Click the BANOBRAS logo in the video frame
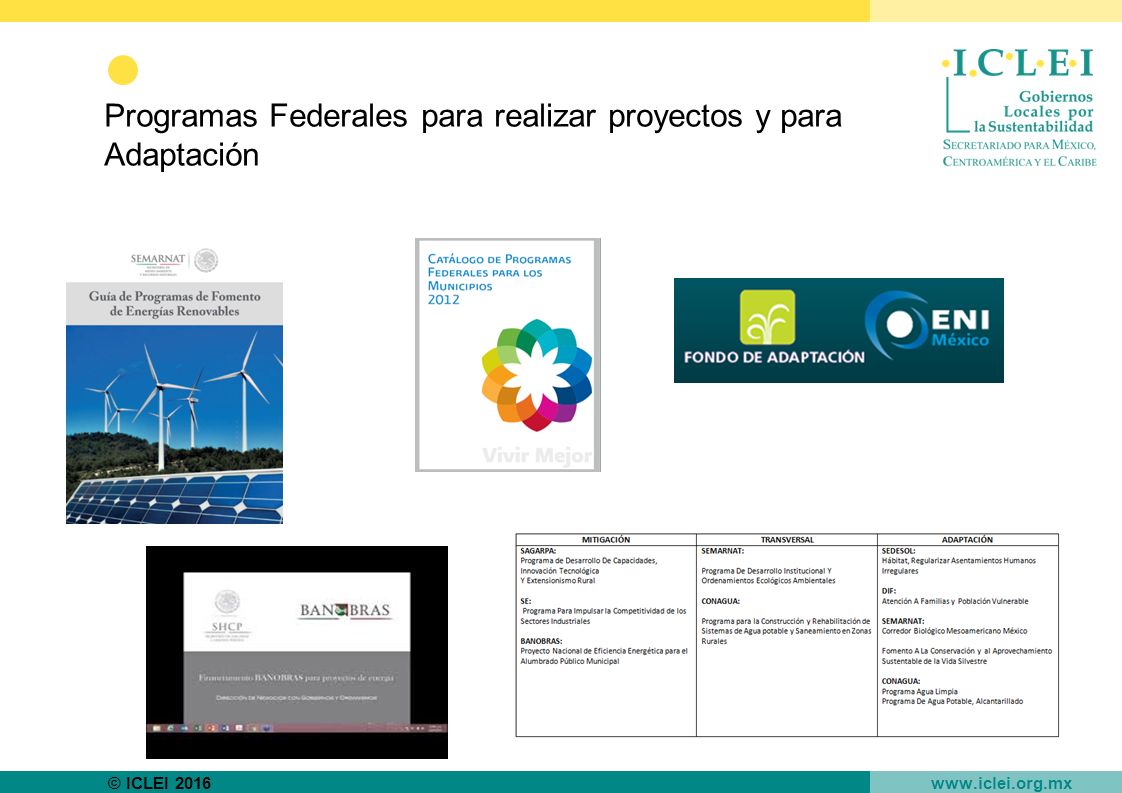Screen dimensions: 1122x793 [345, 610]
